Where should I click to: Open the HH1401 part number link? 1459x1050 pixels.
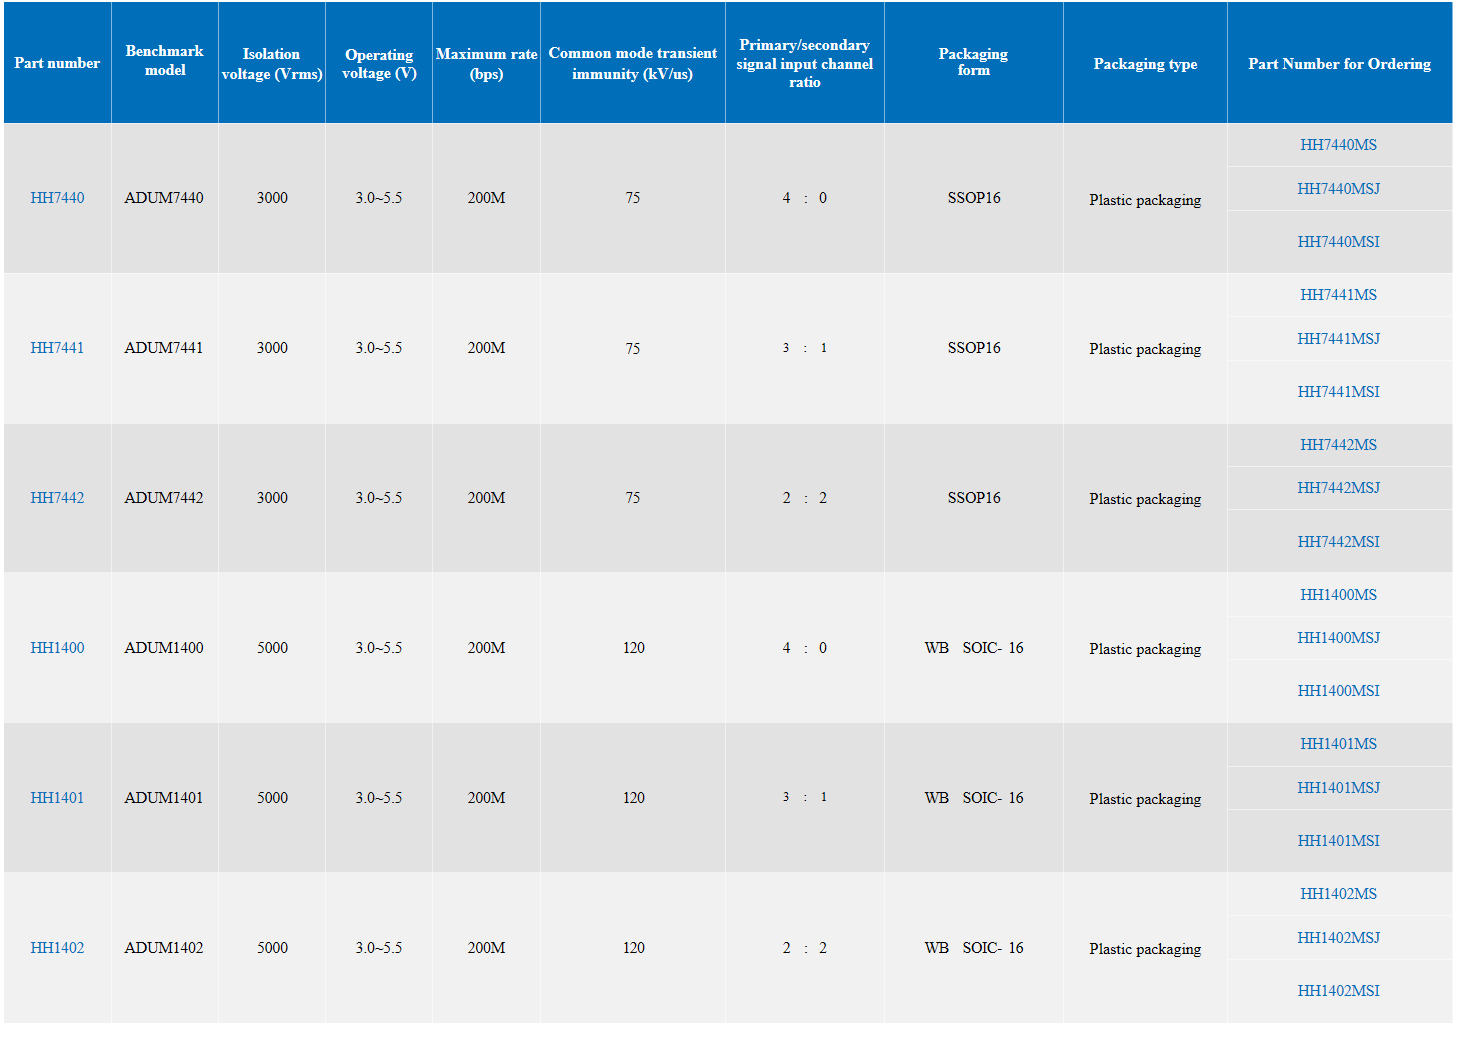[x=57, y=798]
